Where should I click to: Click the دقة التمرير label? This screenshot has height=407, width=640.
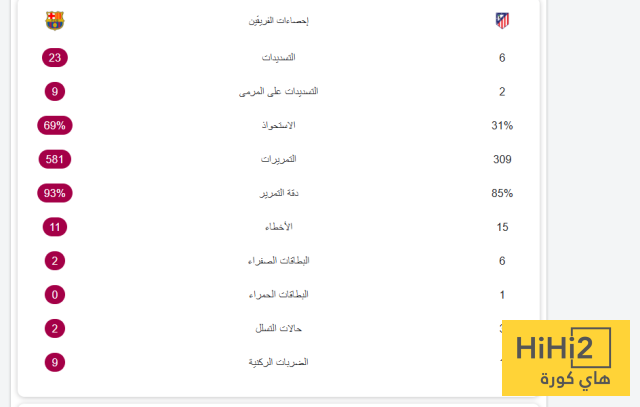tap(278, 193)
